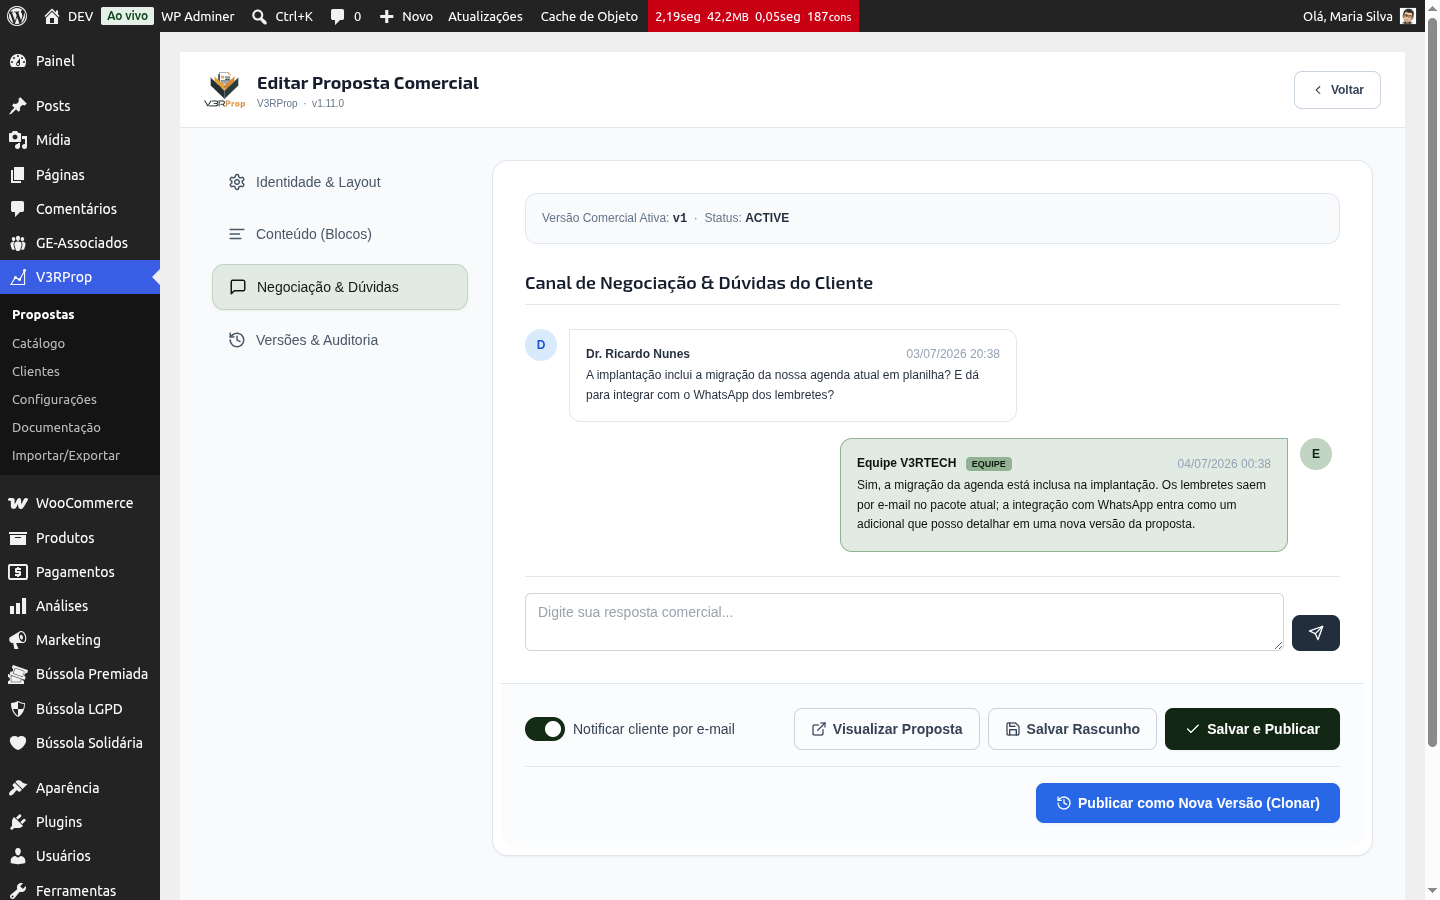The width and height of the screenshot is (1440, 900).
Task: Select Negociação & Dúvidas tab
Action: (340, 287)
